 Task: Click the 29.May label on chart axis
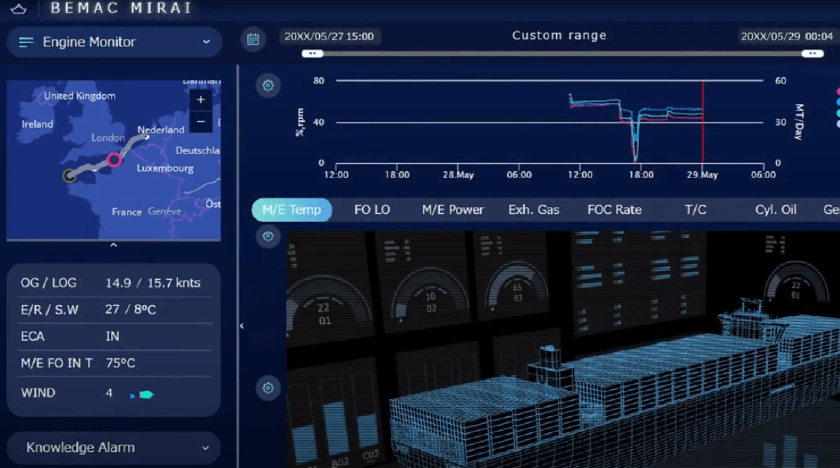tap(702, 175)
